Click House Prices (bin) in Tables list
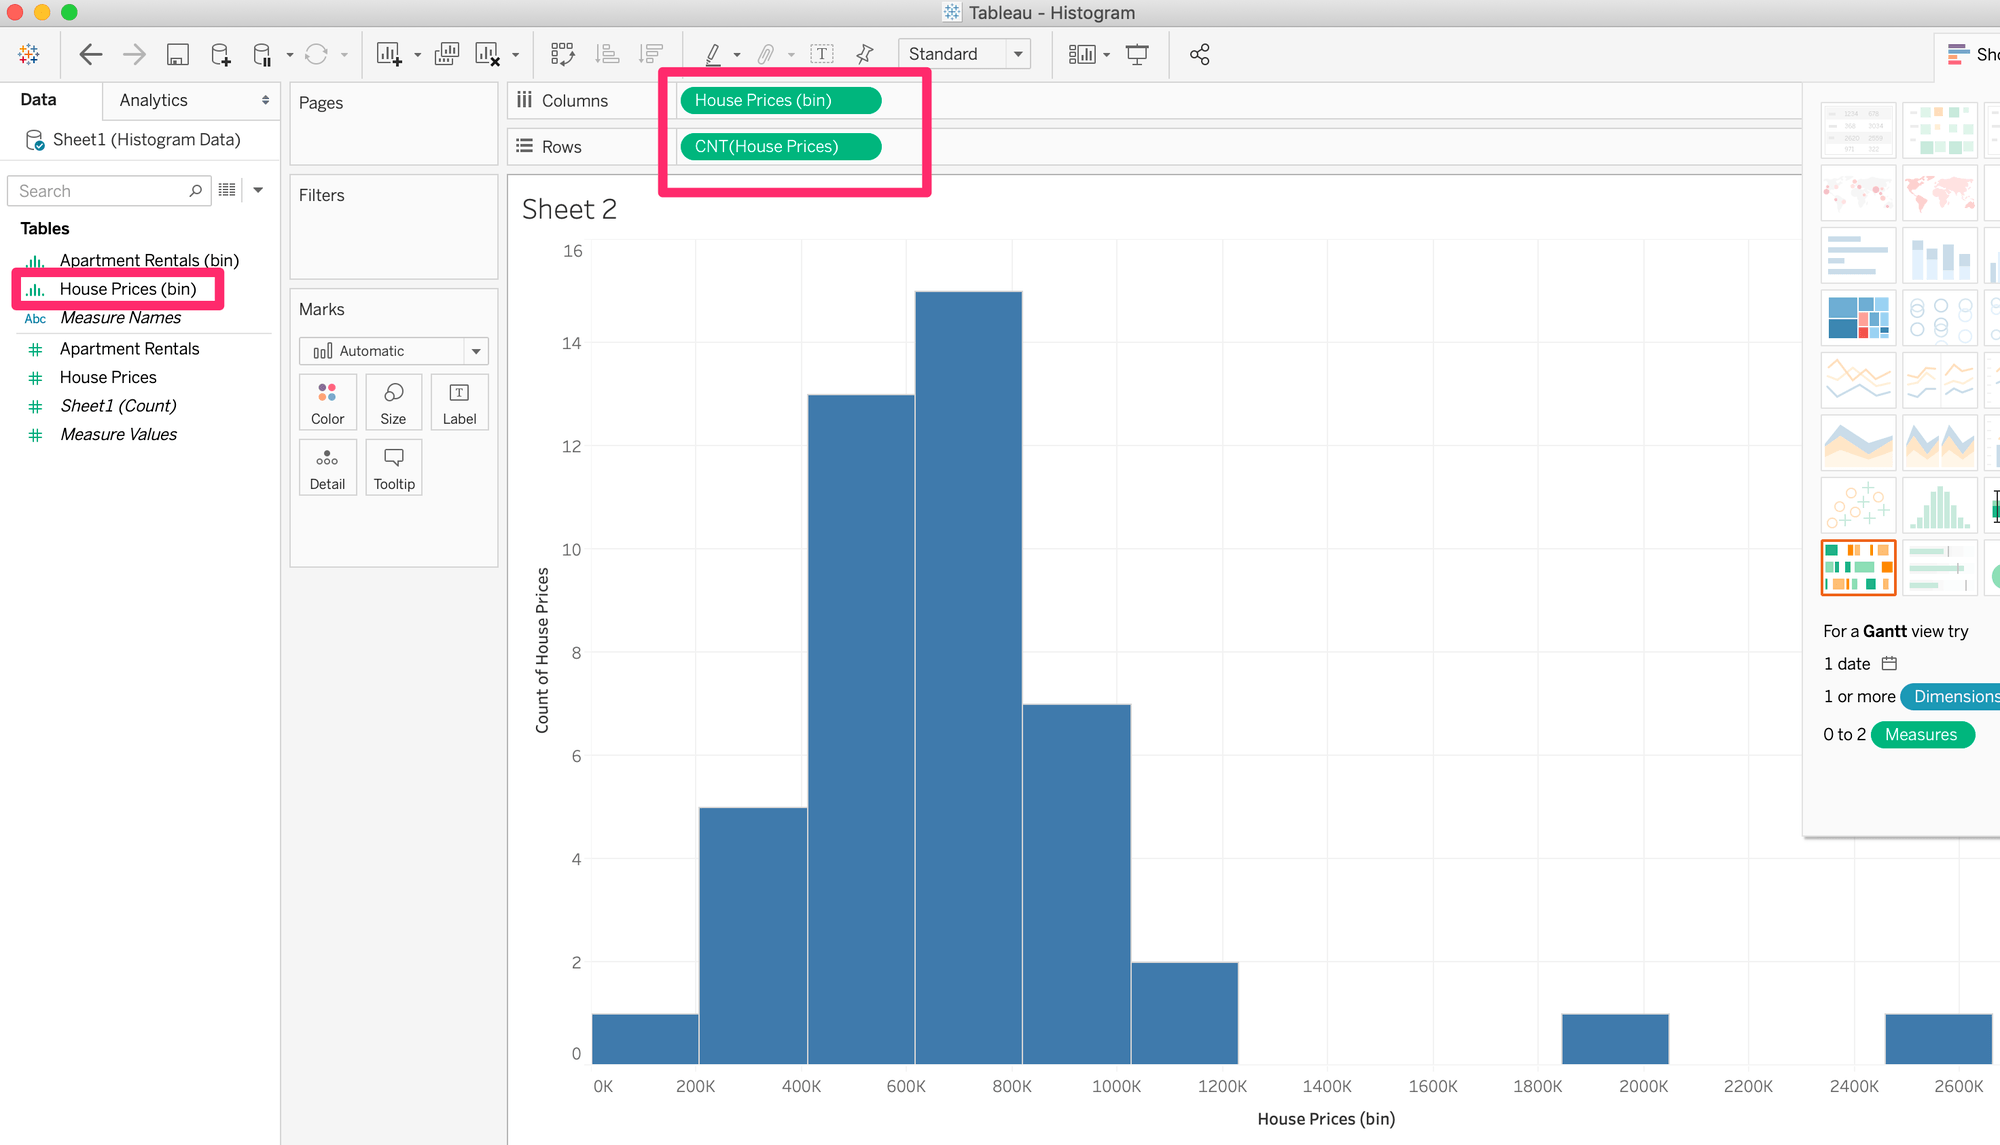This screenshot has height=1145, width=2000. pos(126,290)
